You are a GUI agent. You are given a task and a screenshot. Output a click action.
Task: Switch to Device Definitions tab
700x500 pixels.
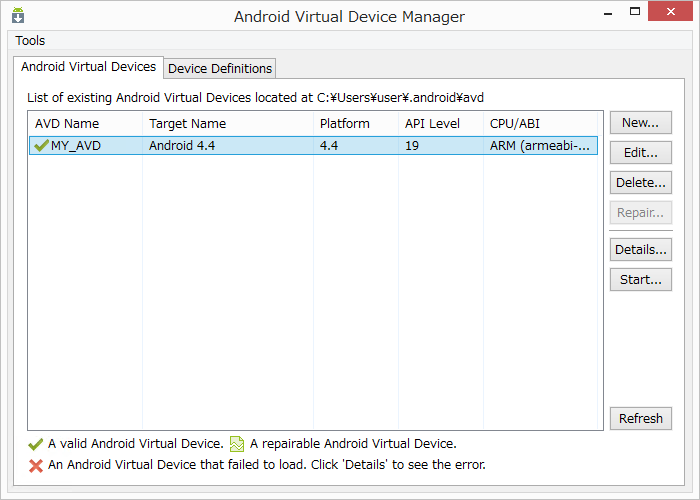click(220, 68)
